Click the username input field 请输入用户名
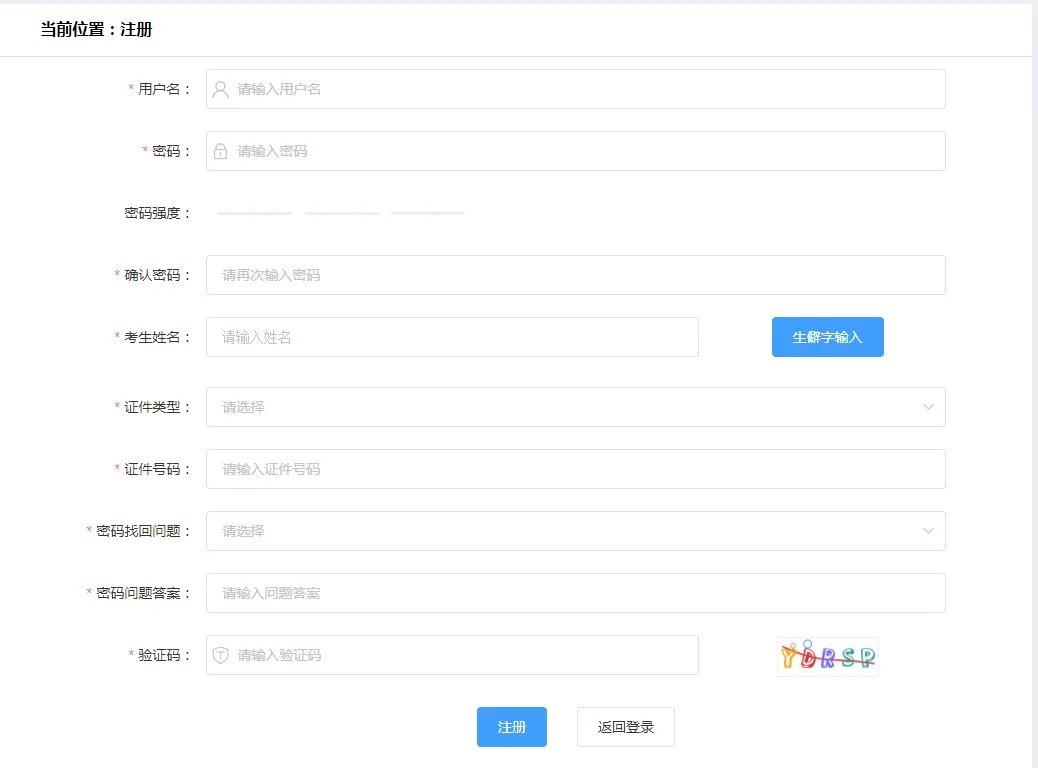Viewport: 1038px width, 768px height. (x=575, y=89)
